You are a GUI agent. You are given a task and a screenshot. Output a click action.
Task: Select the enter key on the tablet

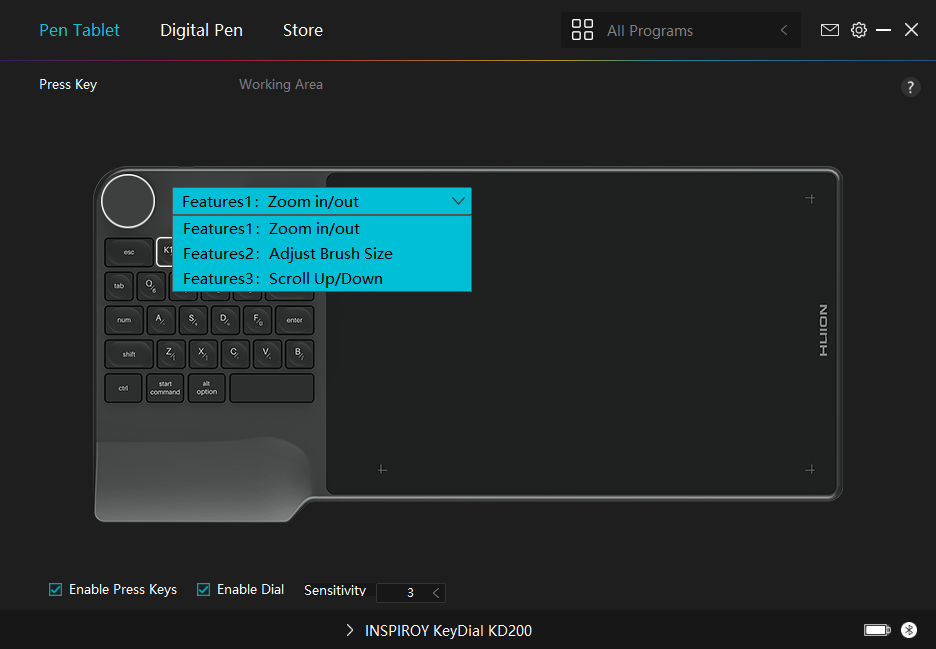pyautogui.click(x=294, y=320)
